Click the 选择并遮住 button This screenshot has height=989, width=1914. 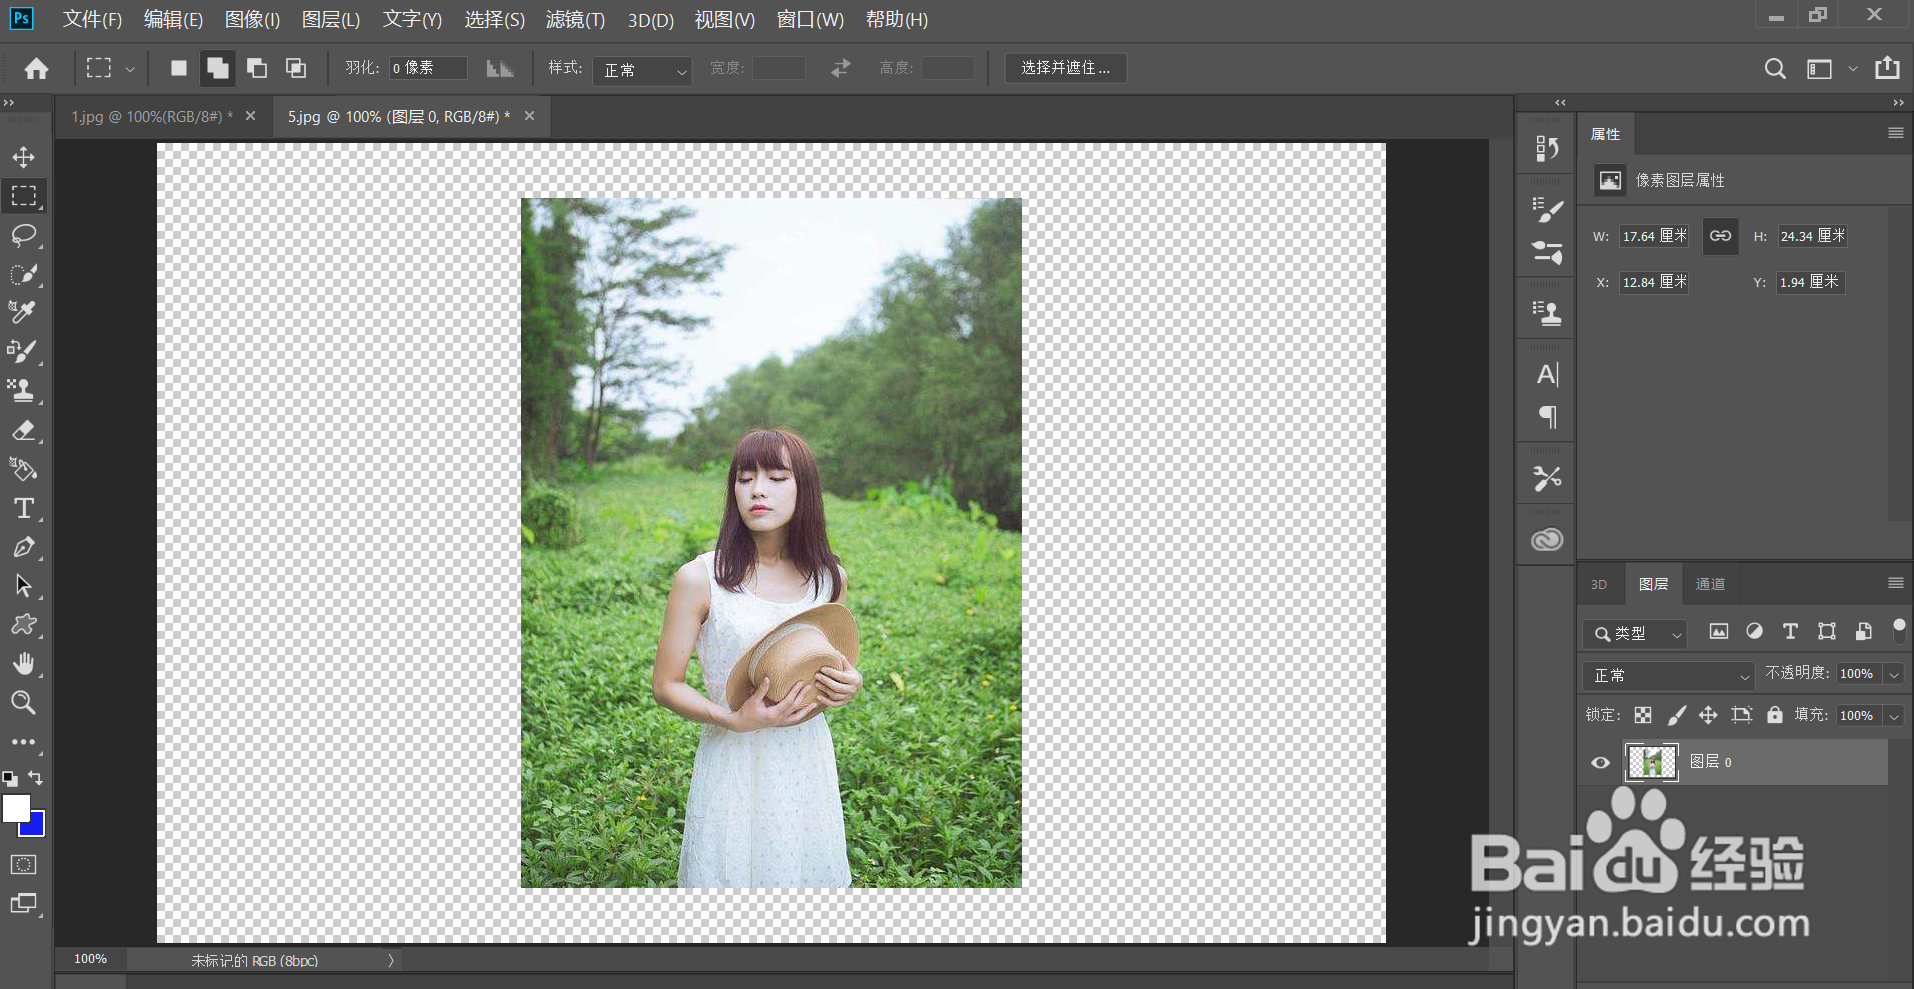(x=1065, y=68)
